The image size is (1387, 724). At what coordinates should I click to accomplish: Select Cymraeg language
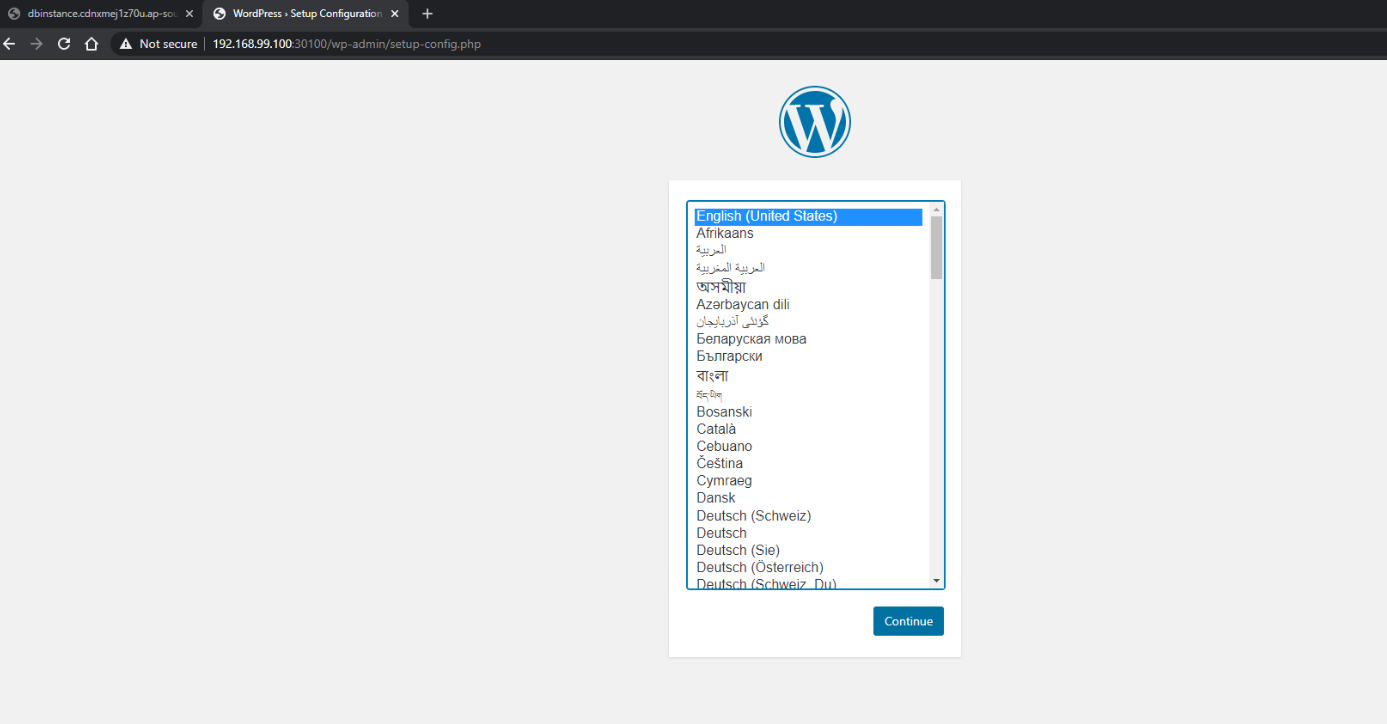(x=808, y=481)
